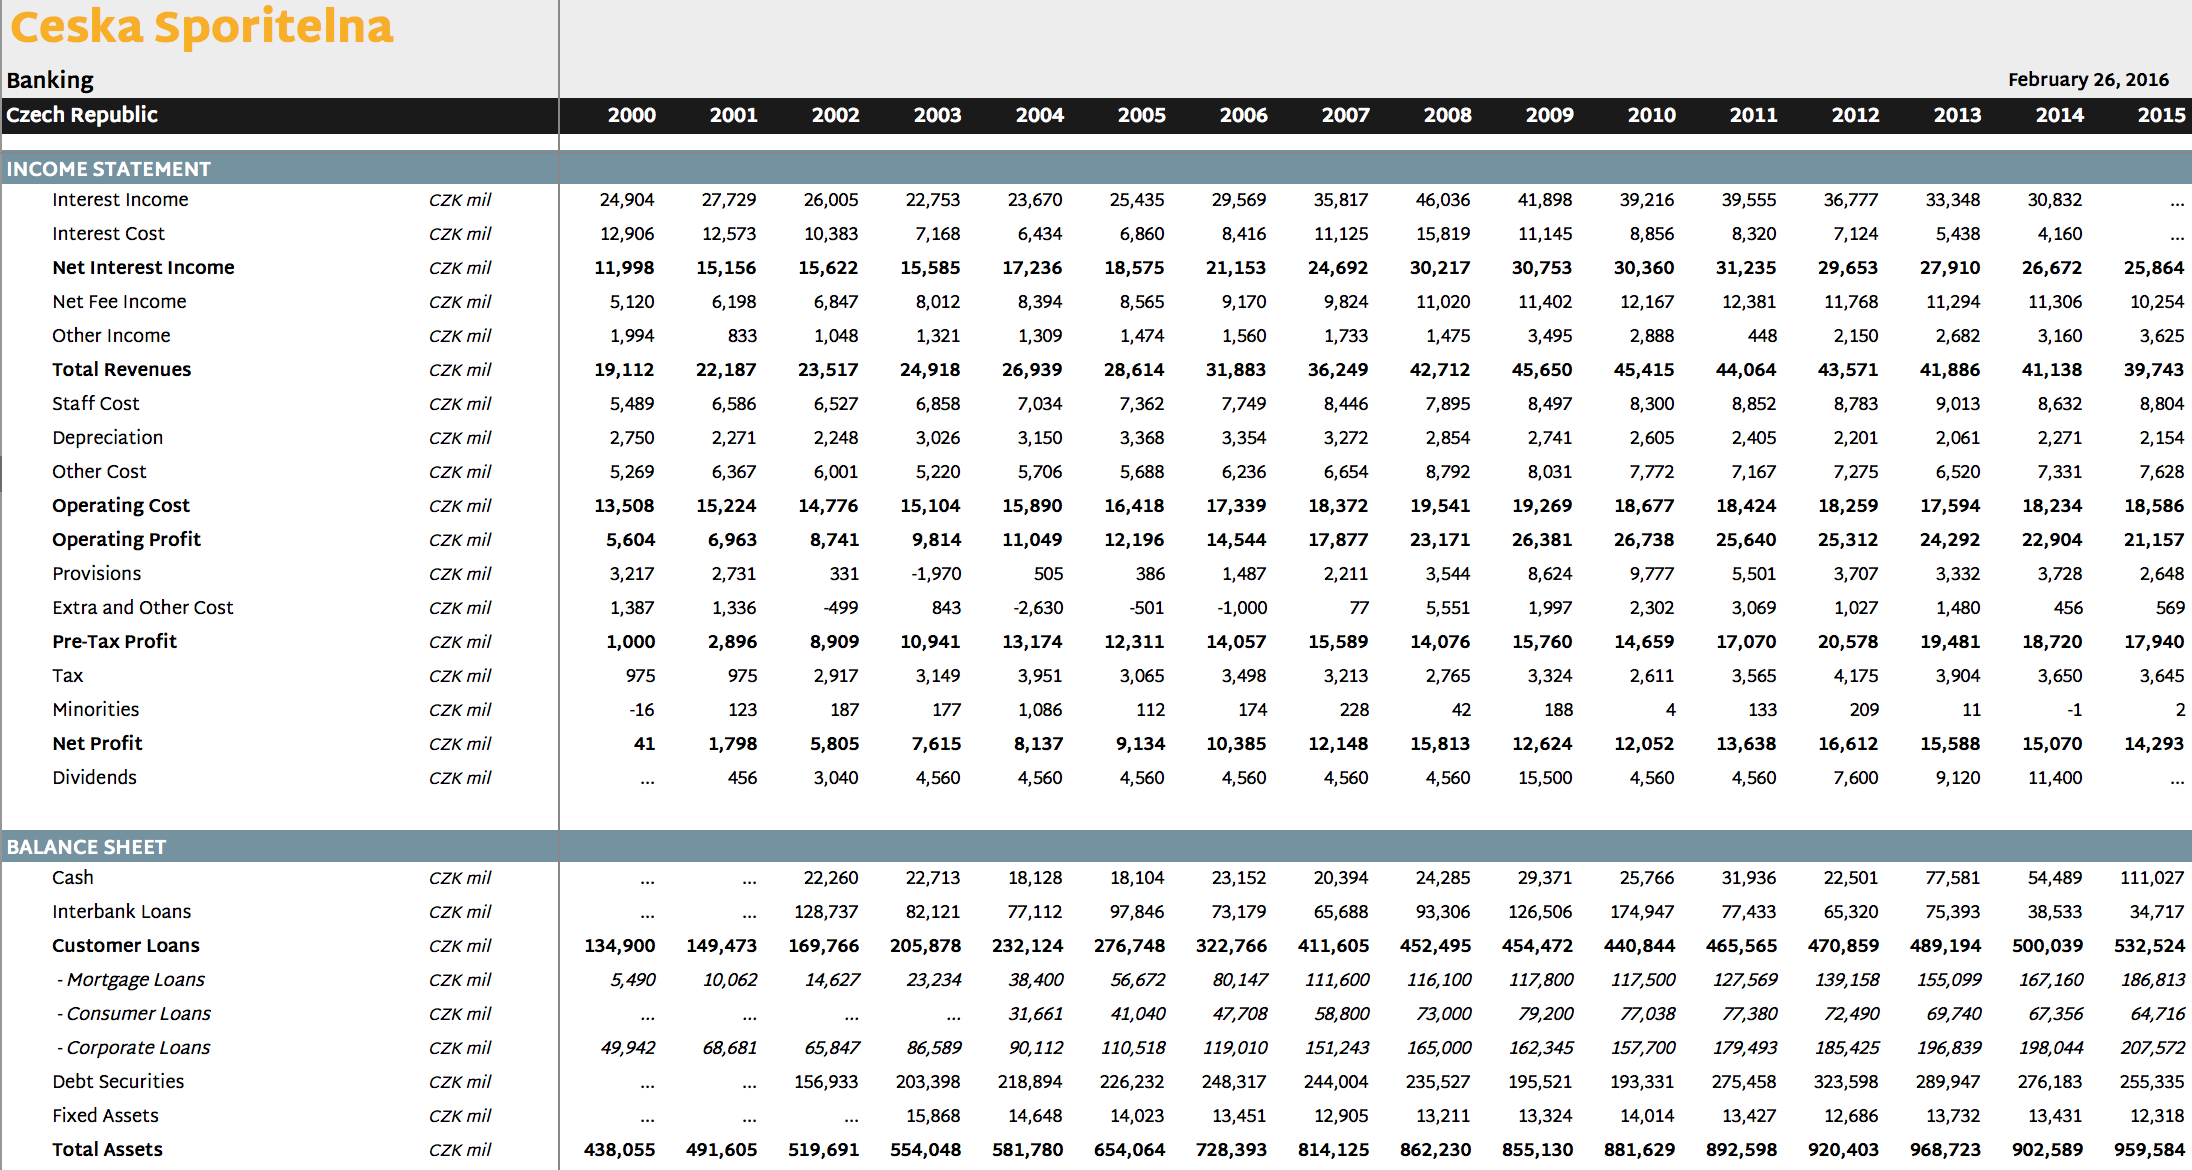Select Minorities value 1,086

(1040, 710)
